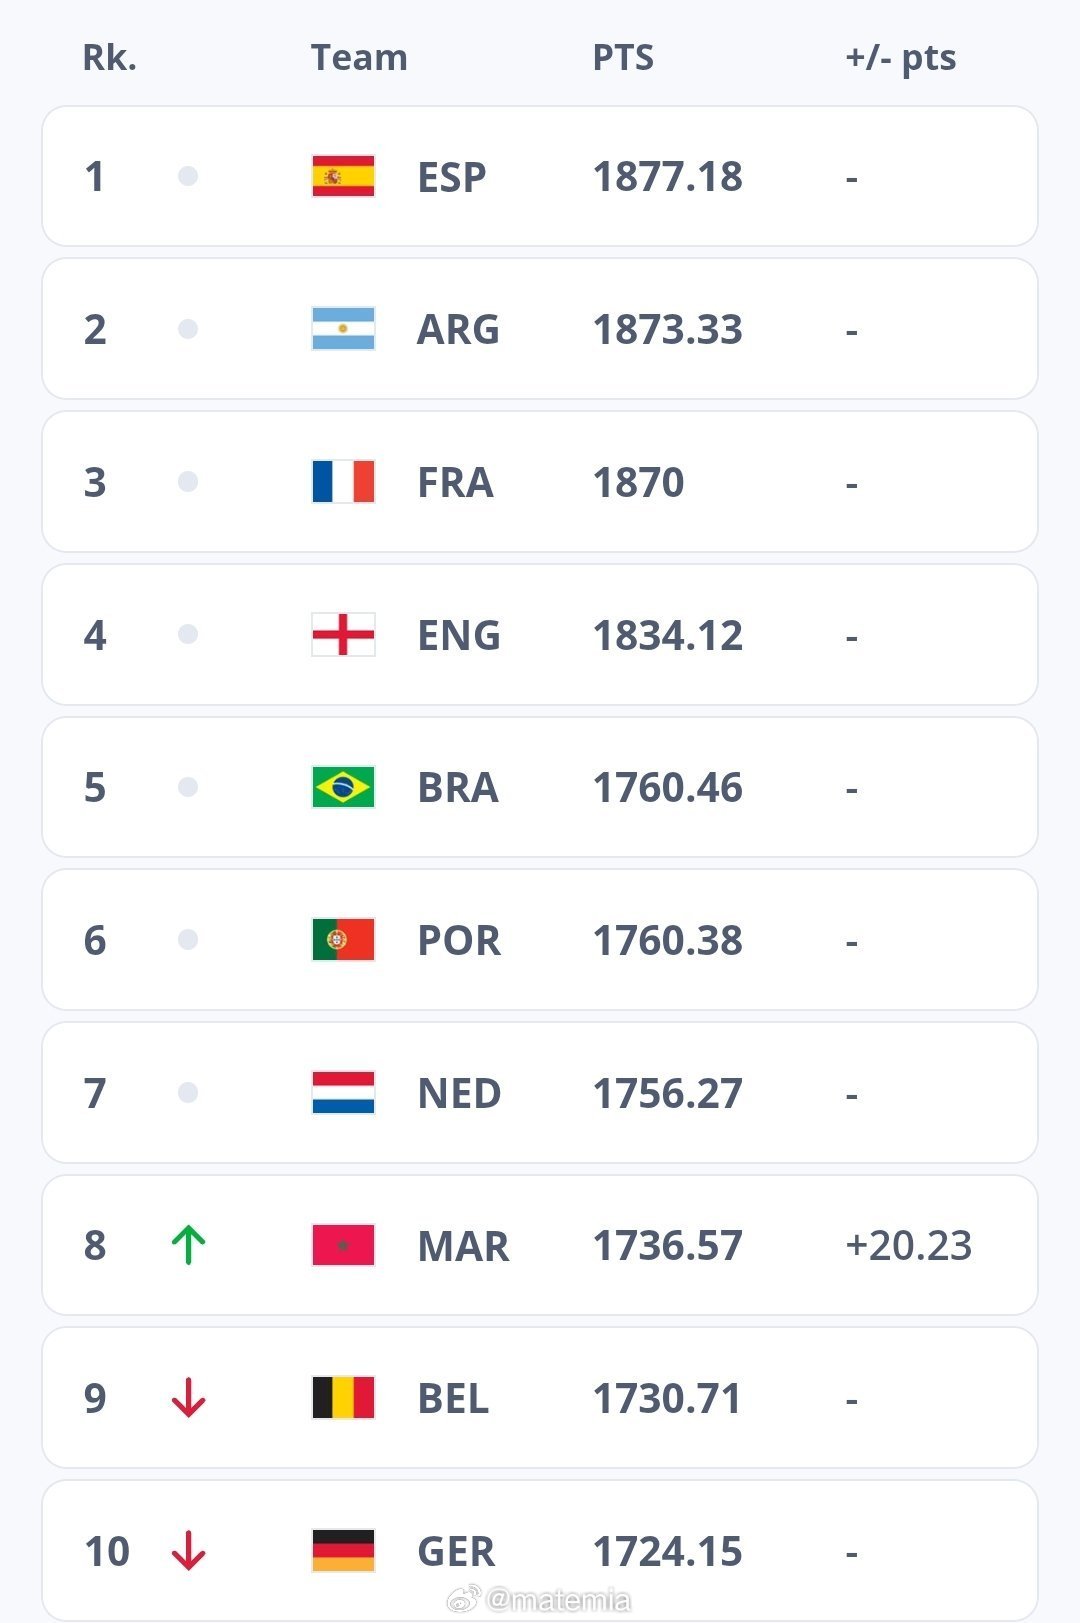Sort by the PTS column header
1080x1623 pixels.
point(623,58)
